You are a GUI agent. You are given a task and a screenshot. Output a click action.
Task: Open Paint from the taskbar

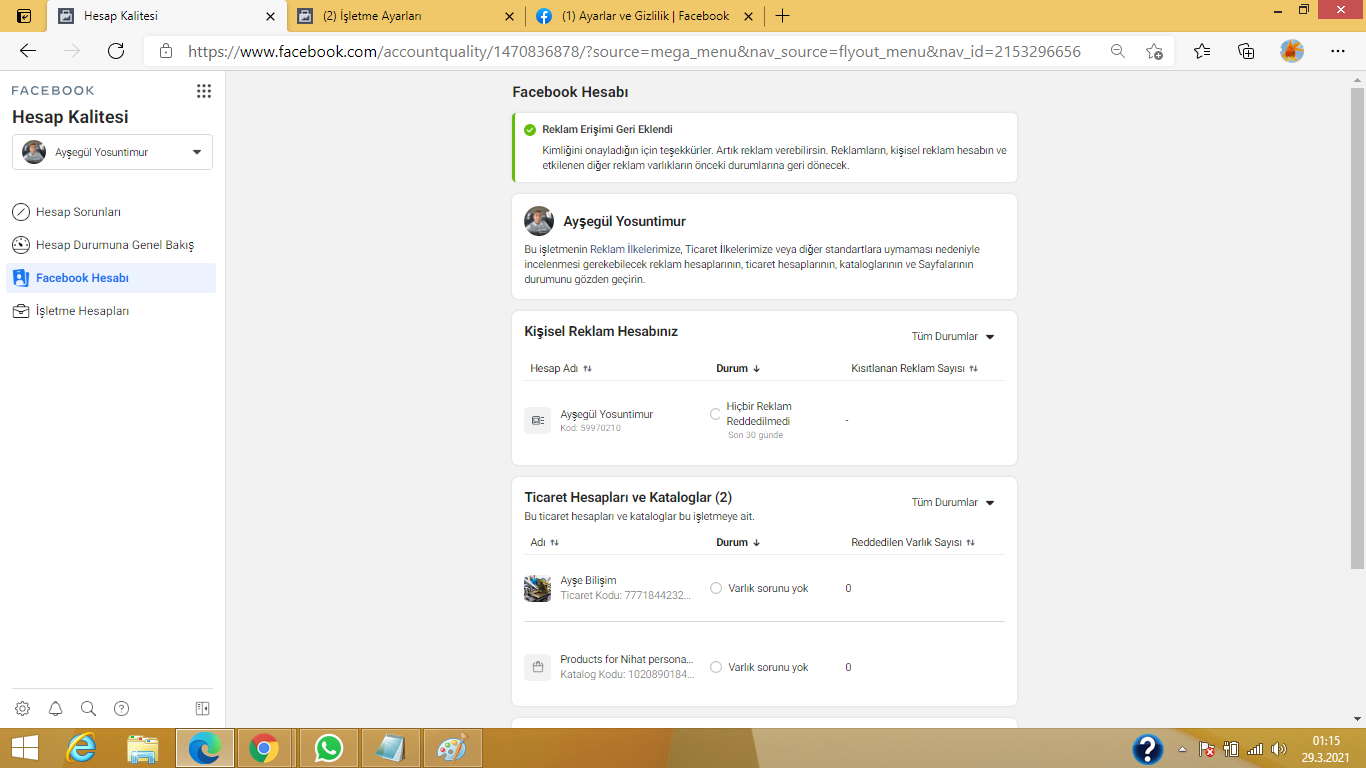pyautogui.click(x=453, y=748)
